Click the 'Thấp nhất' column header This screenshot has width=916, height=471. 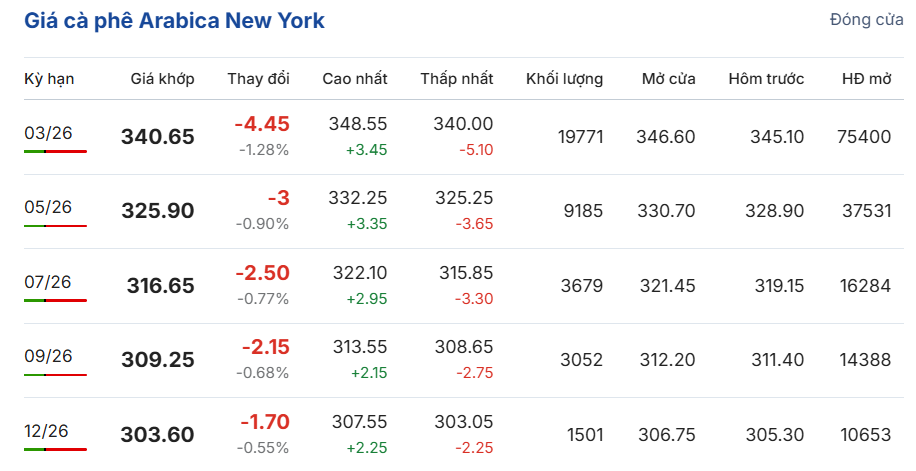[456, 79]
